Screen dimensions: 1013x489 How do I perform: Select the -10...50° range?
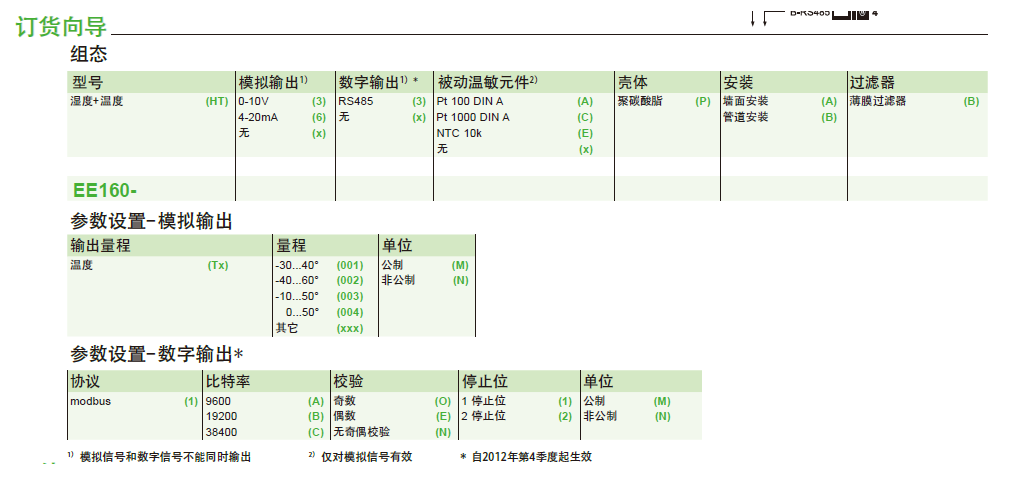297,297
